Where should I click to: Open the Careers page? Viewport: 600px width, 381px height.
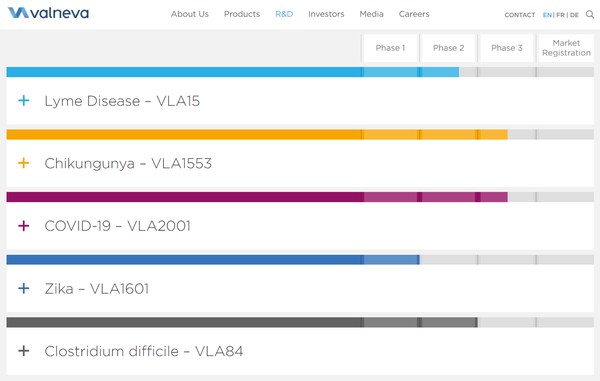click(414, 14)
